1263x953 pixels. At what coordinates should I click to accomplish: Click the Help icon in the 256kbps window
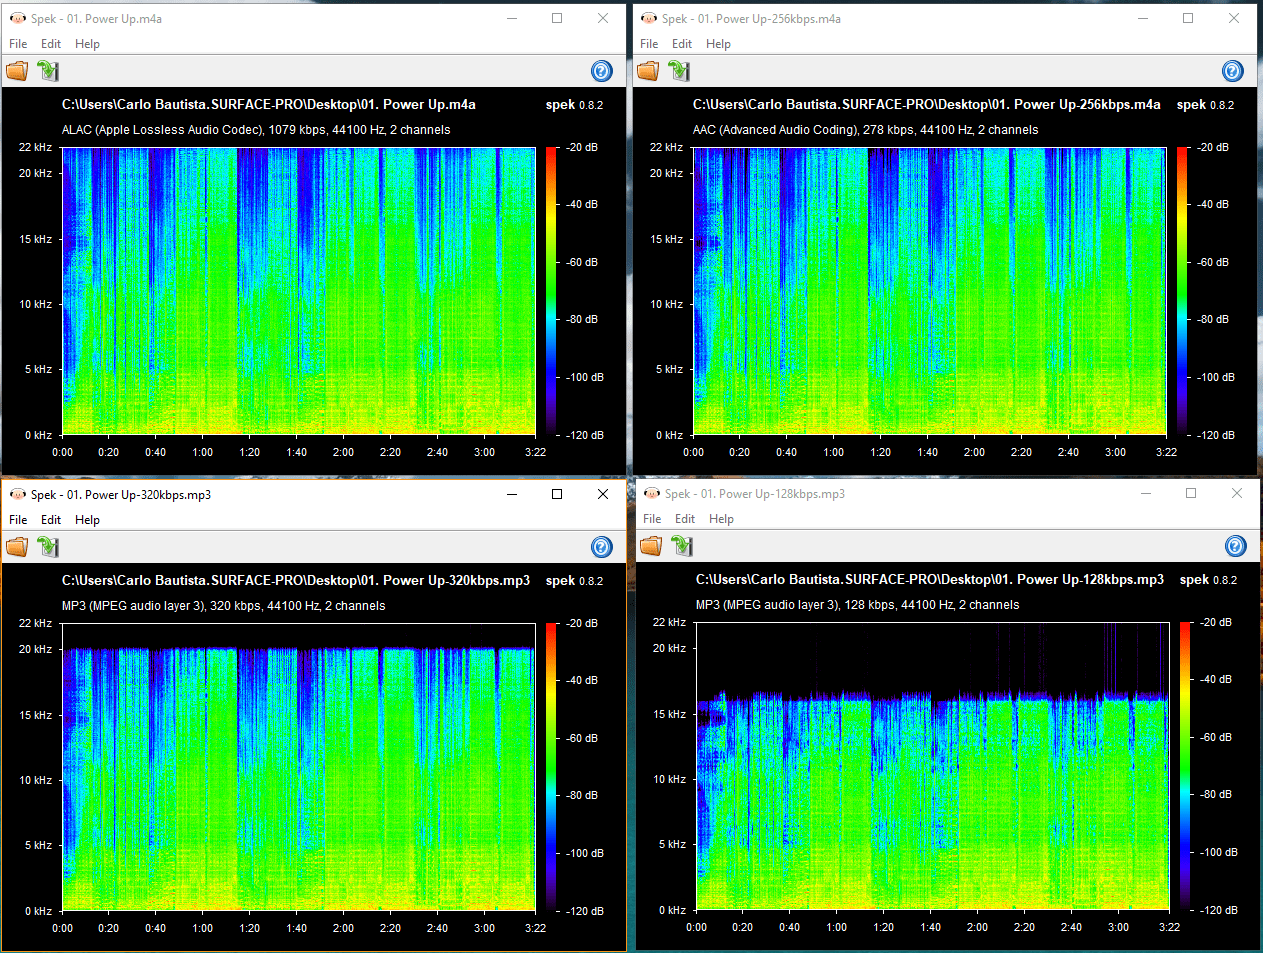pos(1232,71)
